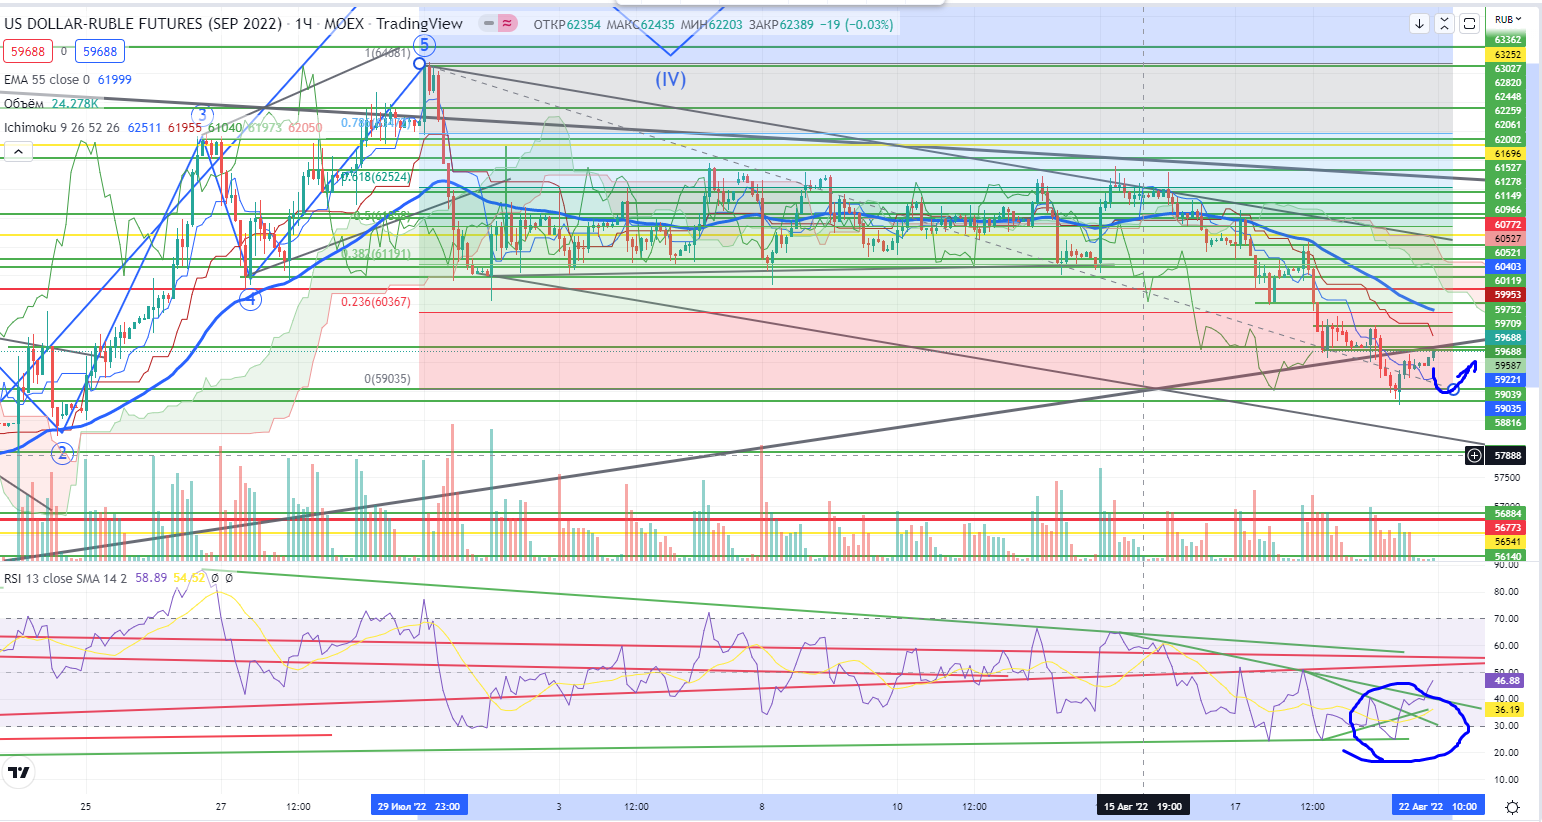The image size is (1542, 822).
Task: Click the down arrow button near RUB
Action: 1419,23
